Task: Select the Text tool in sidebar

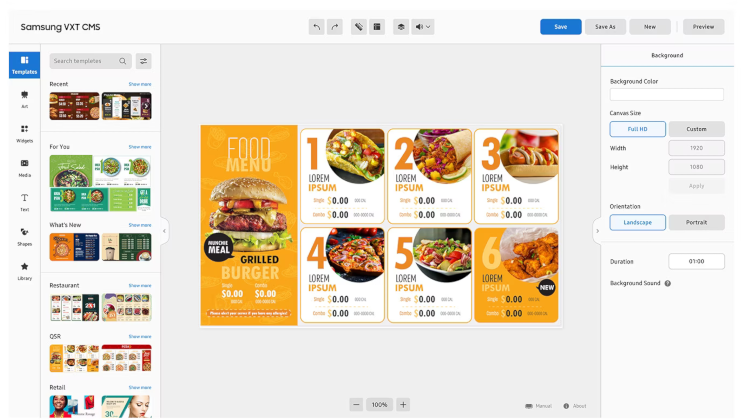Action: 24,202
